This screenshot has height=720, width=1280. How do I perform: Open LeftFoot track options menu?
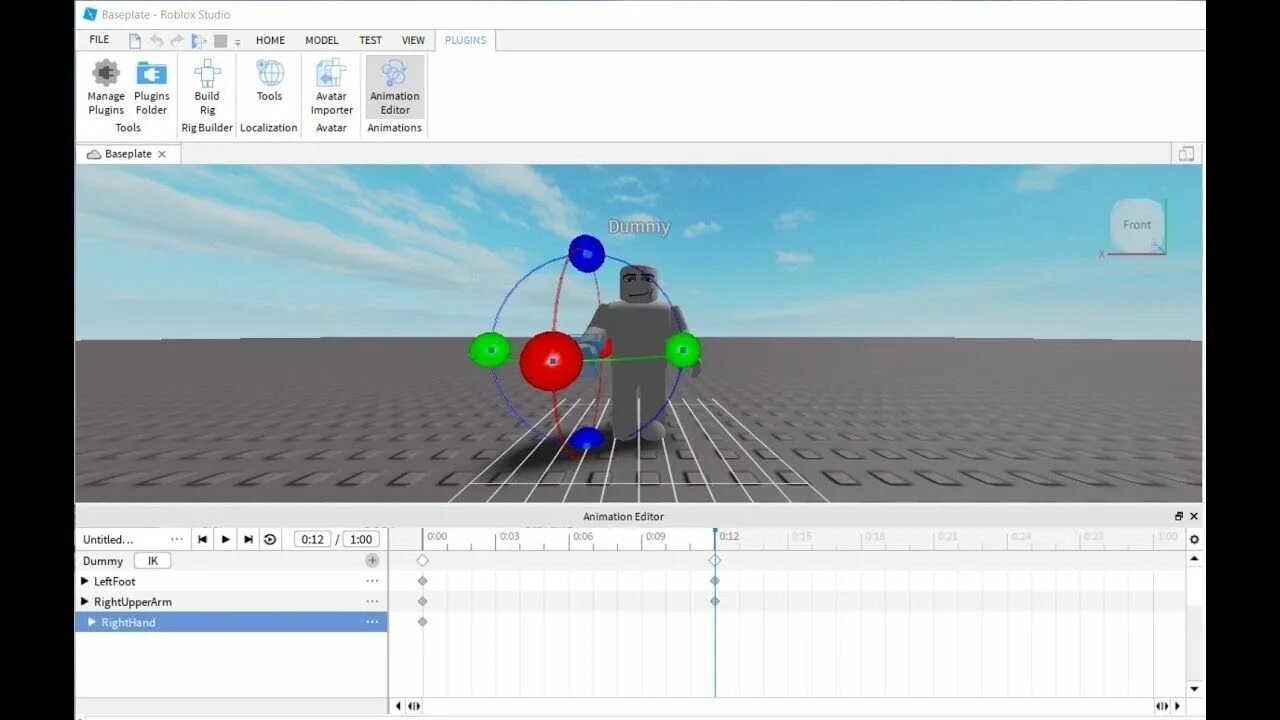click(372, 581)
